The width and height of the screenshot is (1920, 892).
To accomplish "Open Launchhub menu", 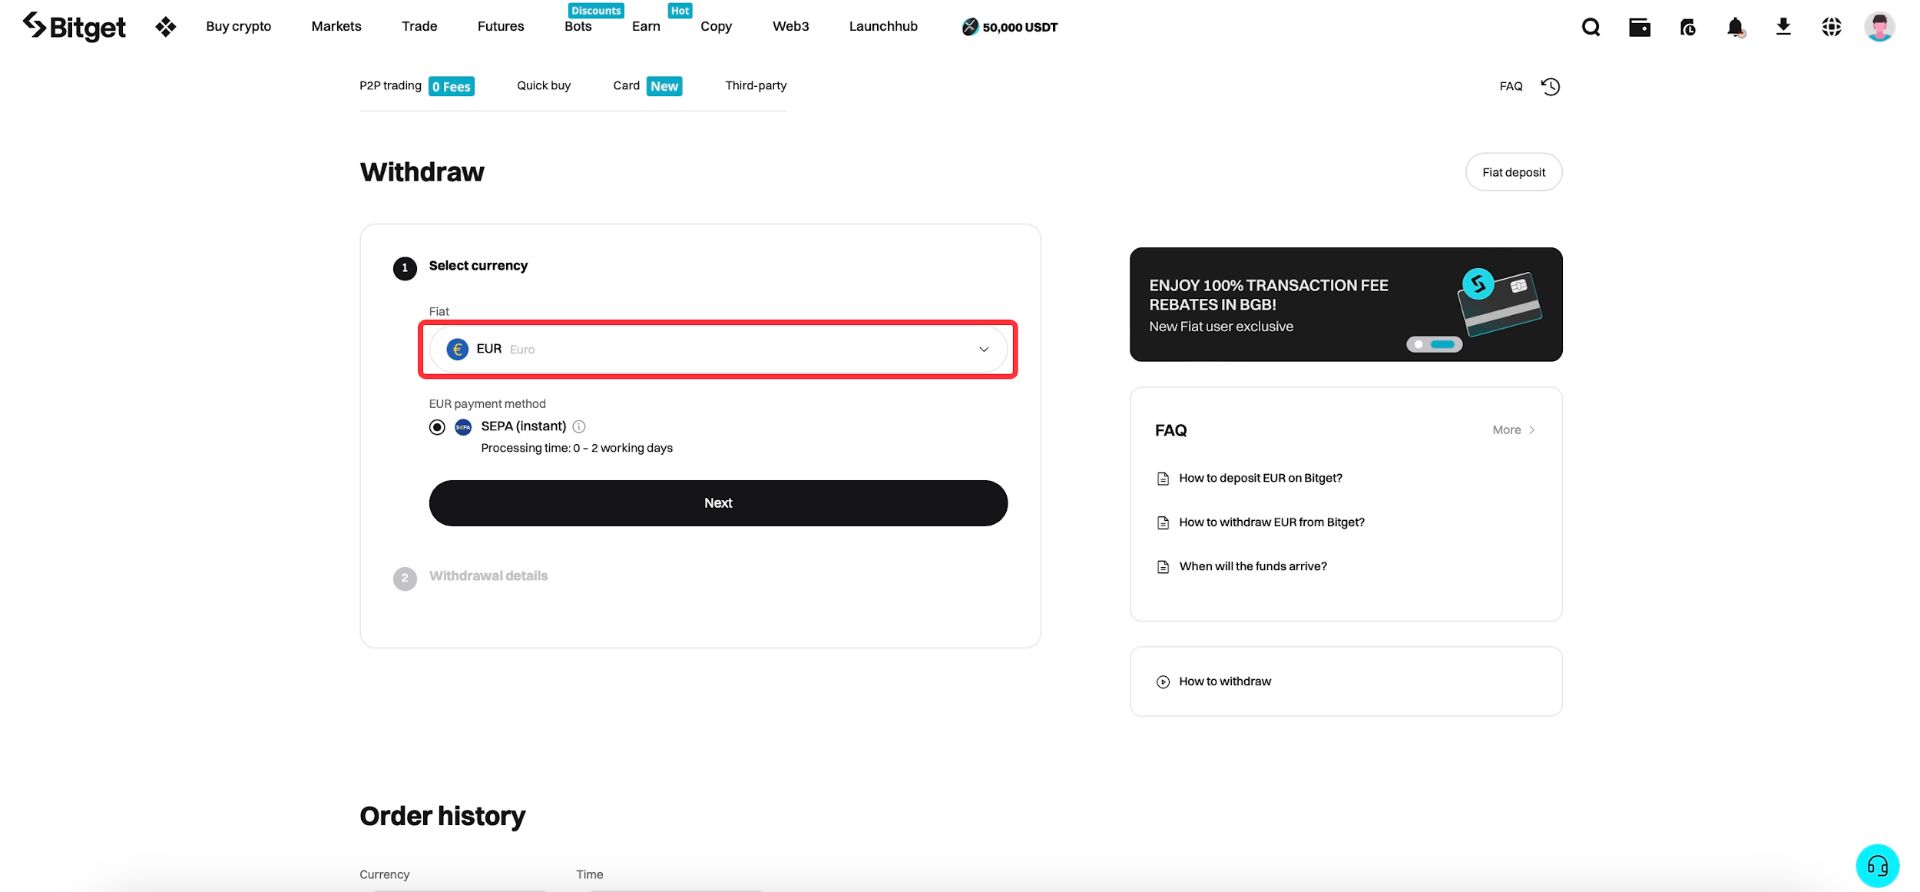I will 883,27.
